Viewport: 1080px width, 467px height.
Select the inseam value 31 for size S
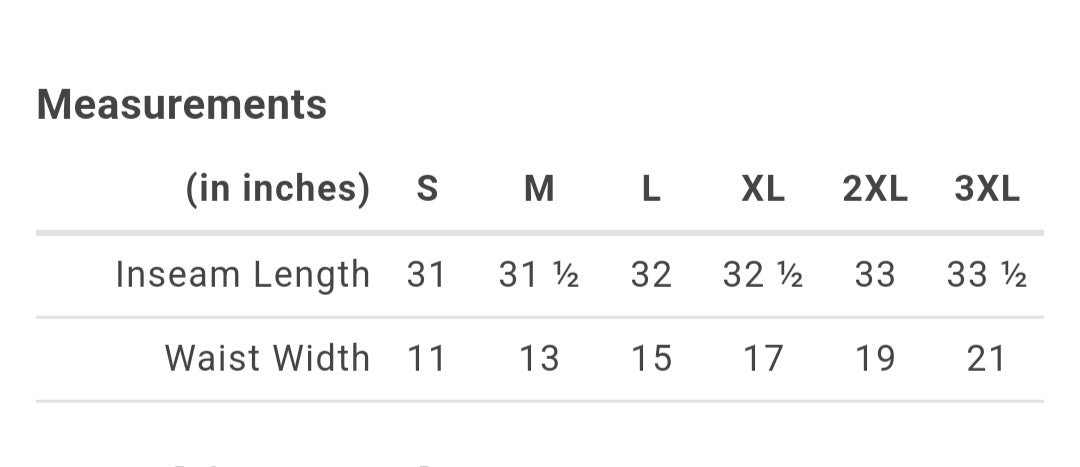[x=427, y=275]
